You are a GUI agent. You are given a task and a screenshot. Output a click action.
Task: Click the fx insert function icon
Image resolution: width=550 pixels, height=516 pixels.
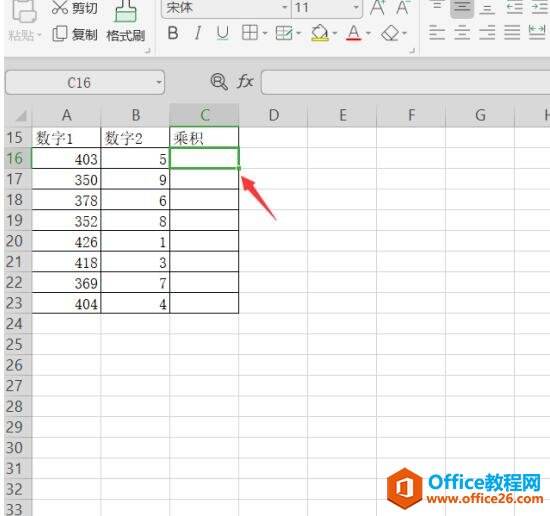pyautogui.click(x=245, y=82)
